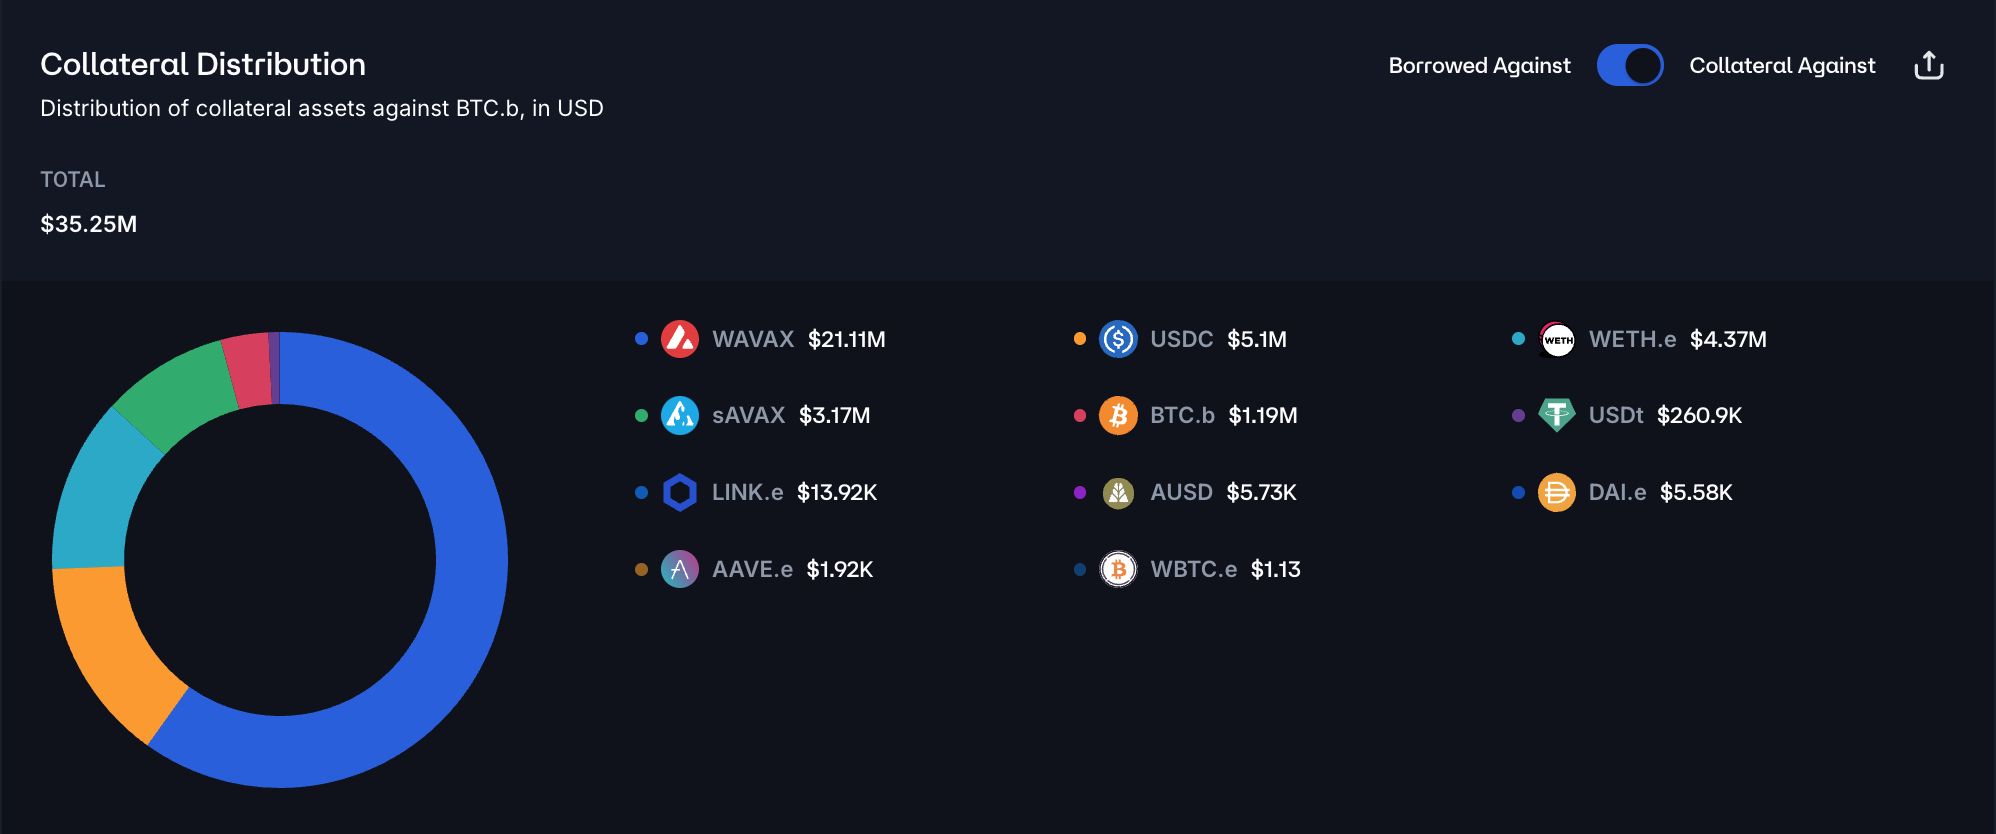Image resolution: width=1996 pixels, height=834 pixels.
Task: Click the orange USDC legend dot
Action: [x=1080, y=339]
